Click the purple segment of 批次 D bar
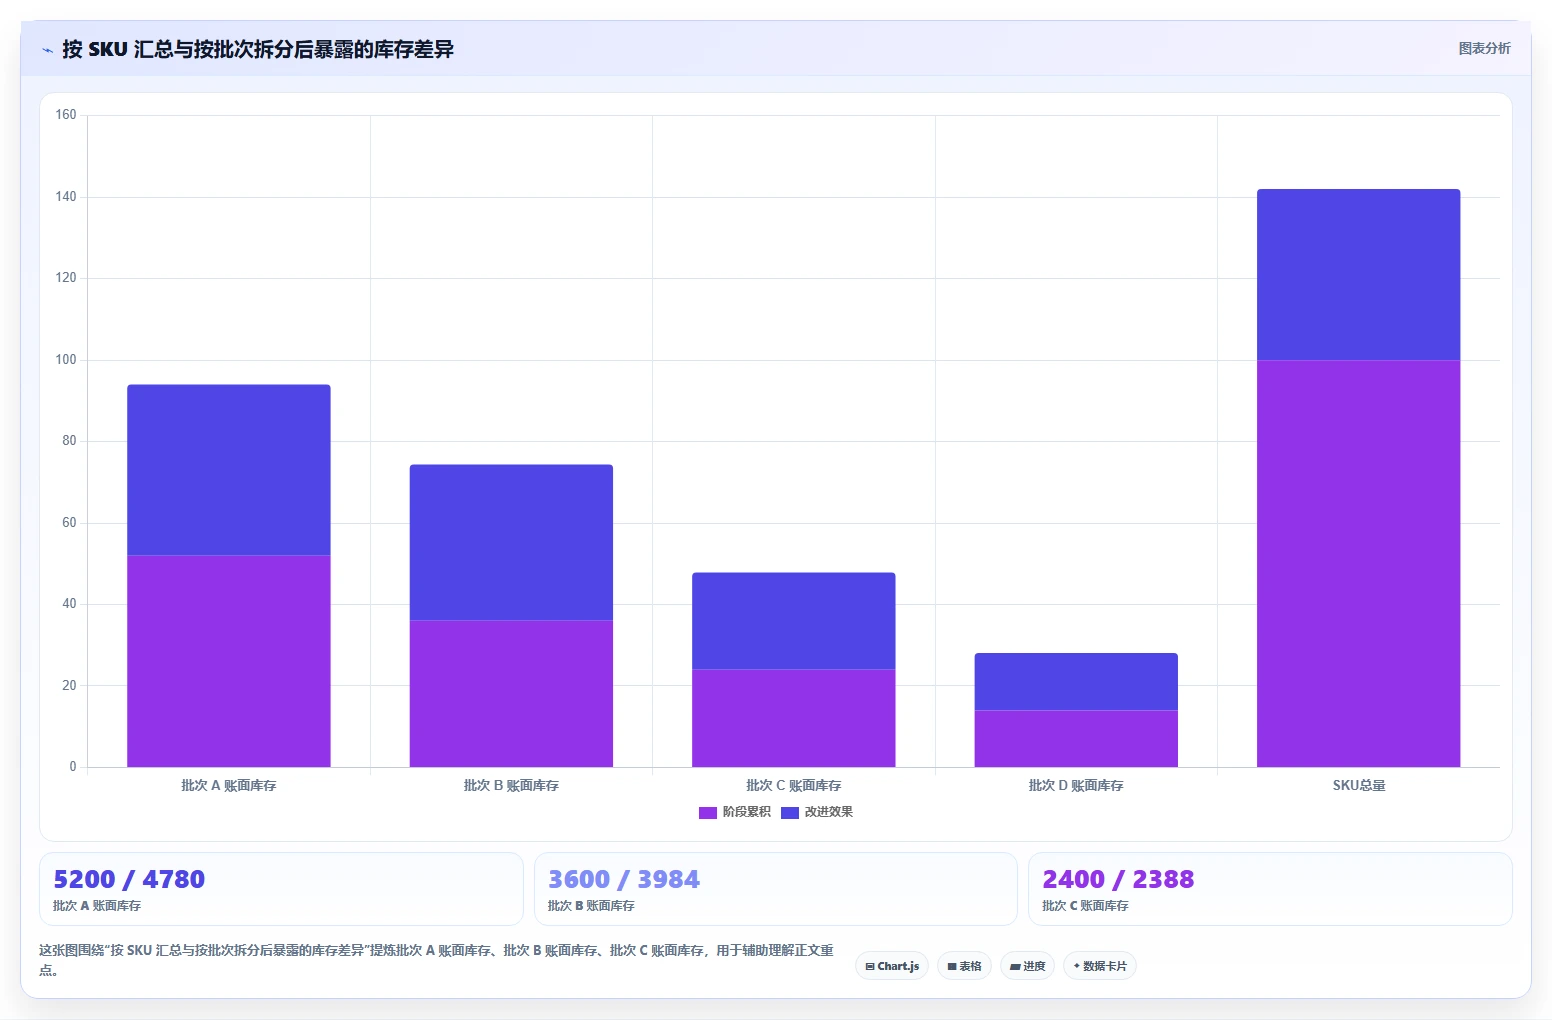This screenshot has height=1020, width=1552. [1076, 738]
